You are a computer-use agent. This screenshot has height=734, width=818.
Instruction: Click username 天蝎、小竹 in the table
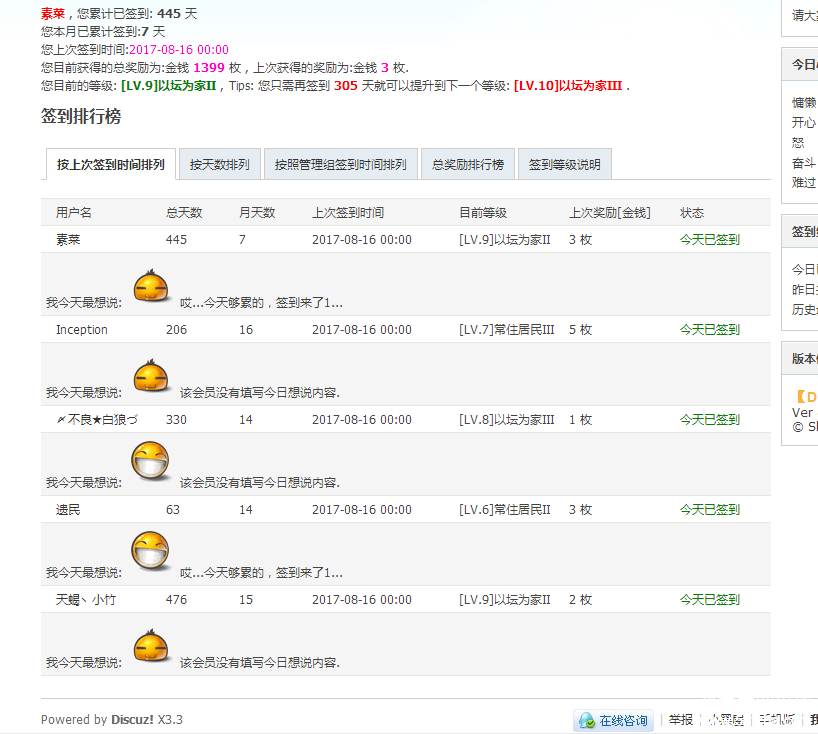point(85,600)
